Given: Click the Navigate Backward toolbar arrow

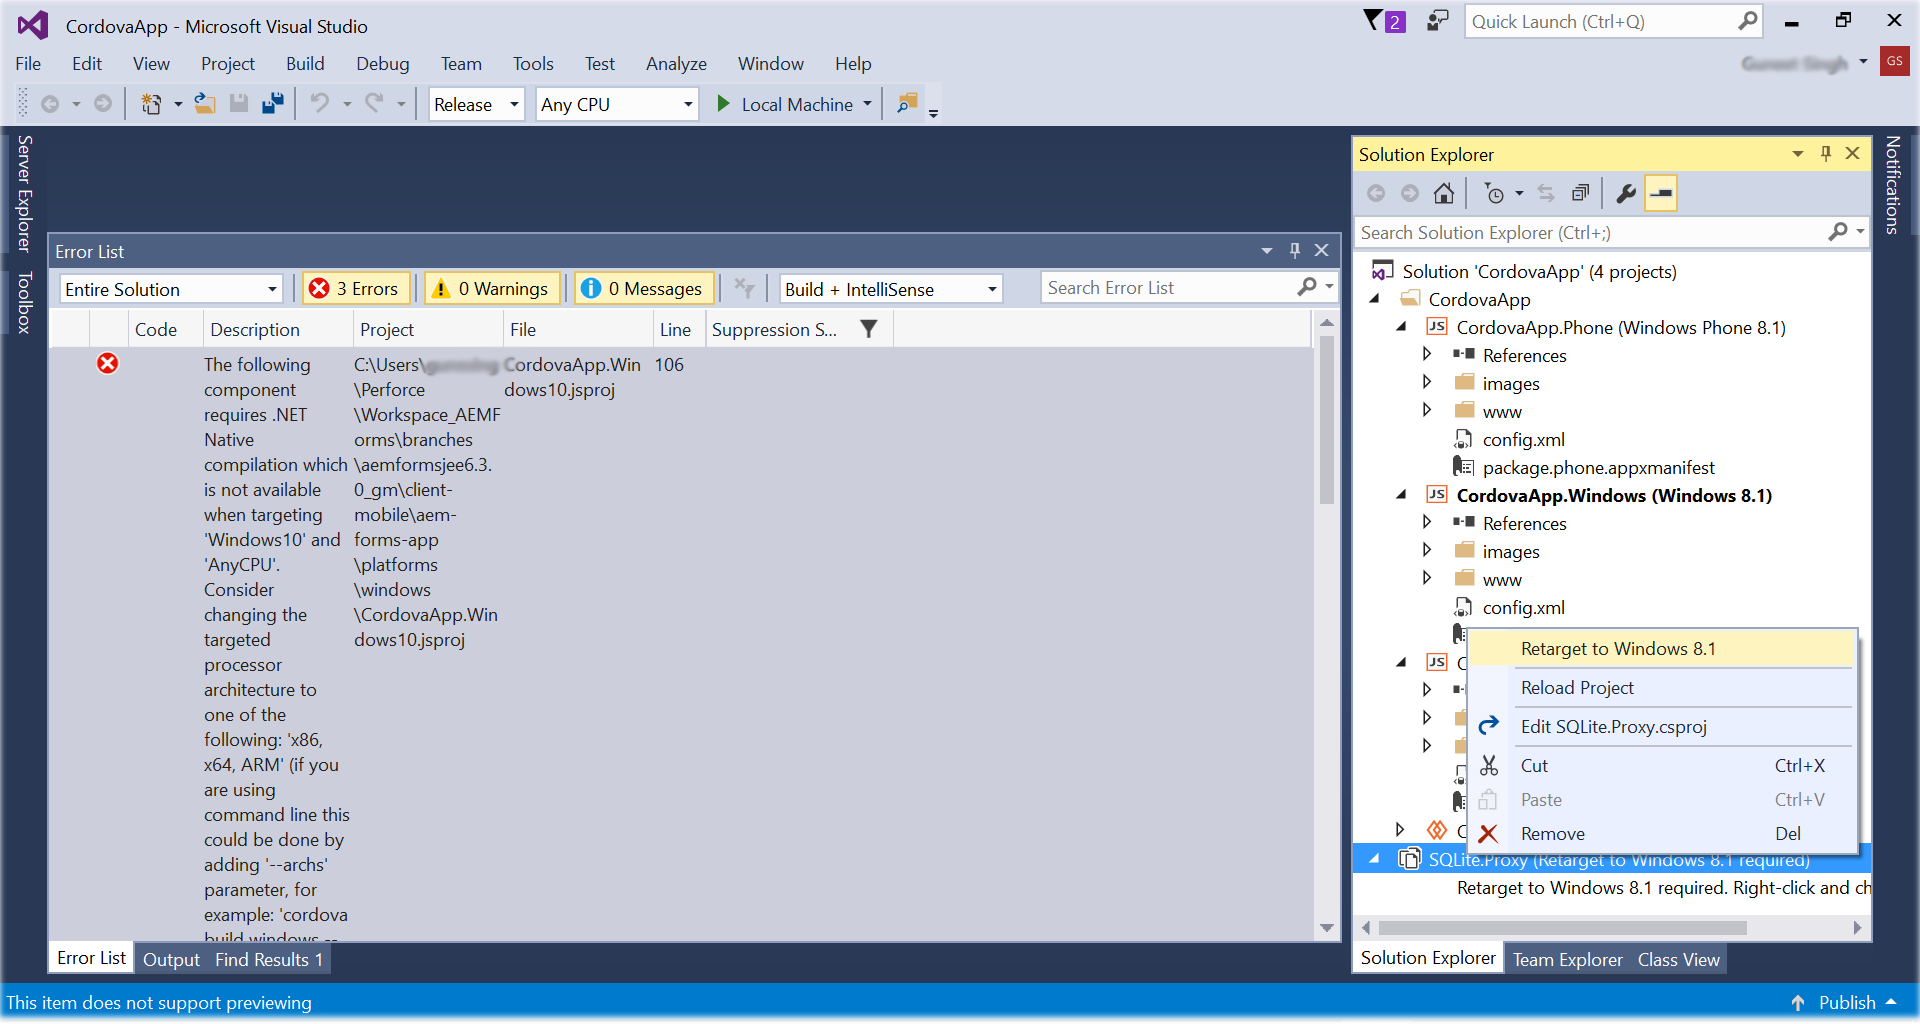Looking at the screenshot, I should (x=50, y=104).
